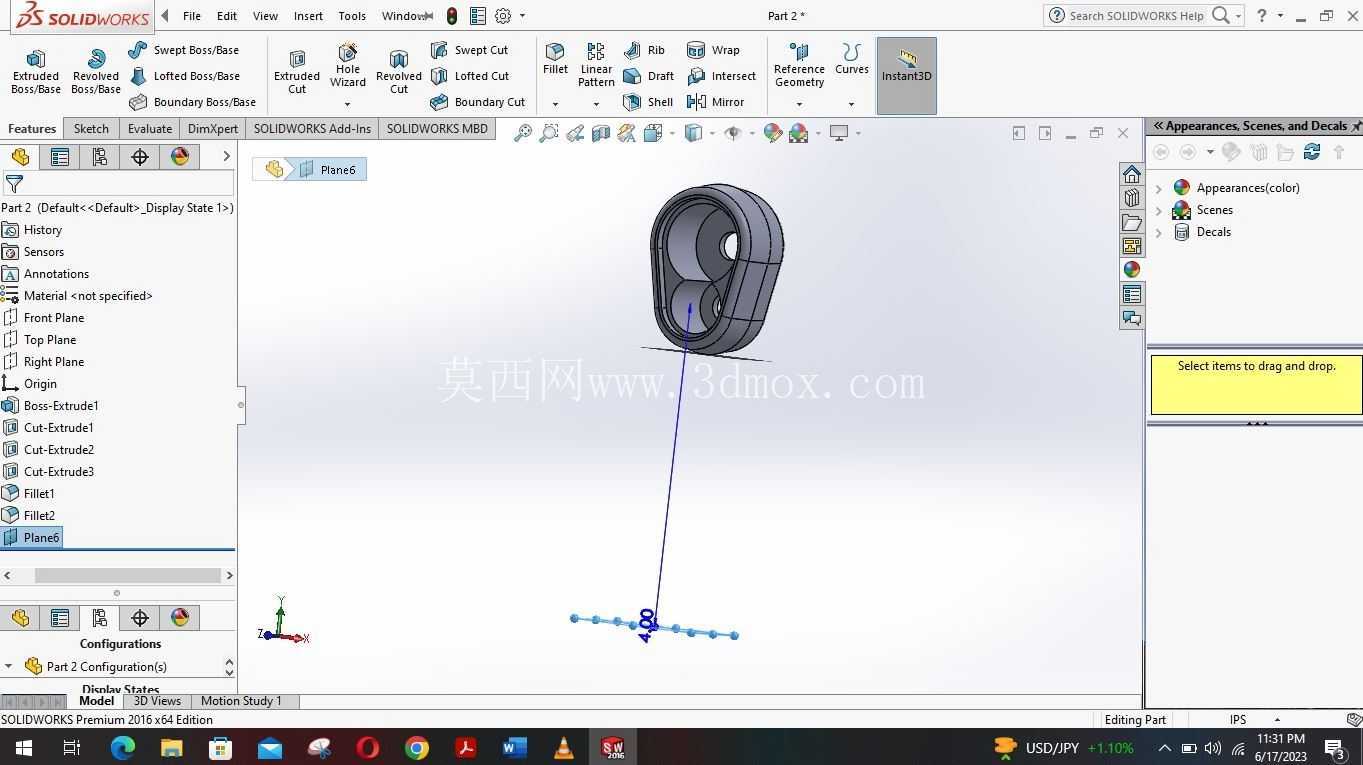Expand the Part 2 Configuration(s) node
The width and height of the screenshot is (1363, 765).
[x=8, y=667]
